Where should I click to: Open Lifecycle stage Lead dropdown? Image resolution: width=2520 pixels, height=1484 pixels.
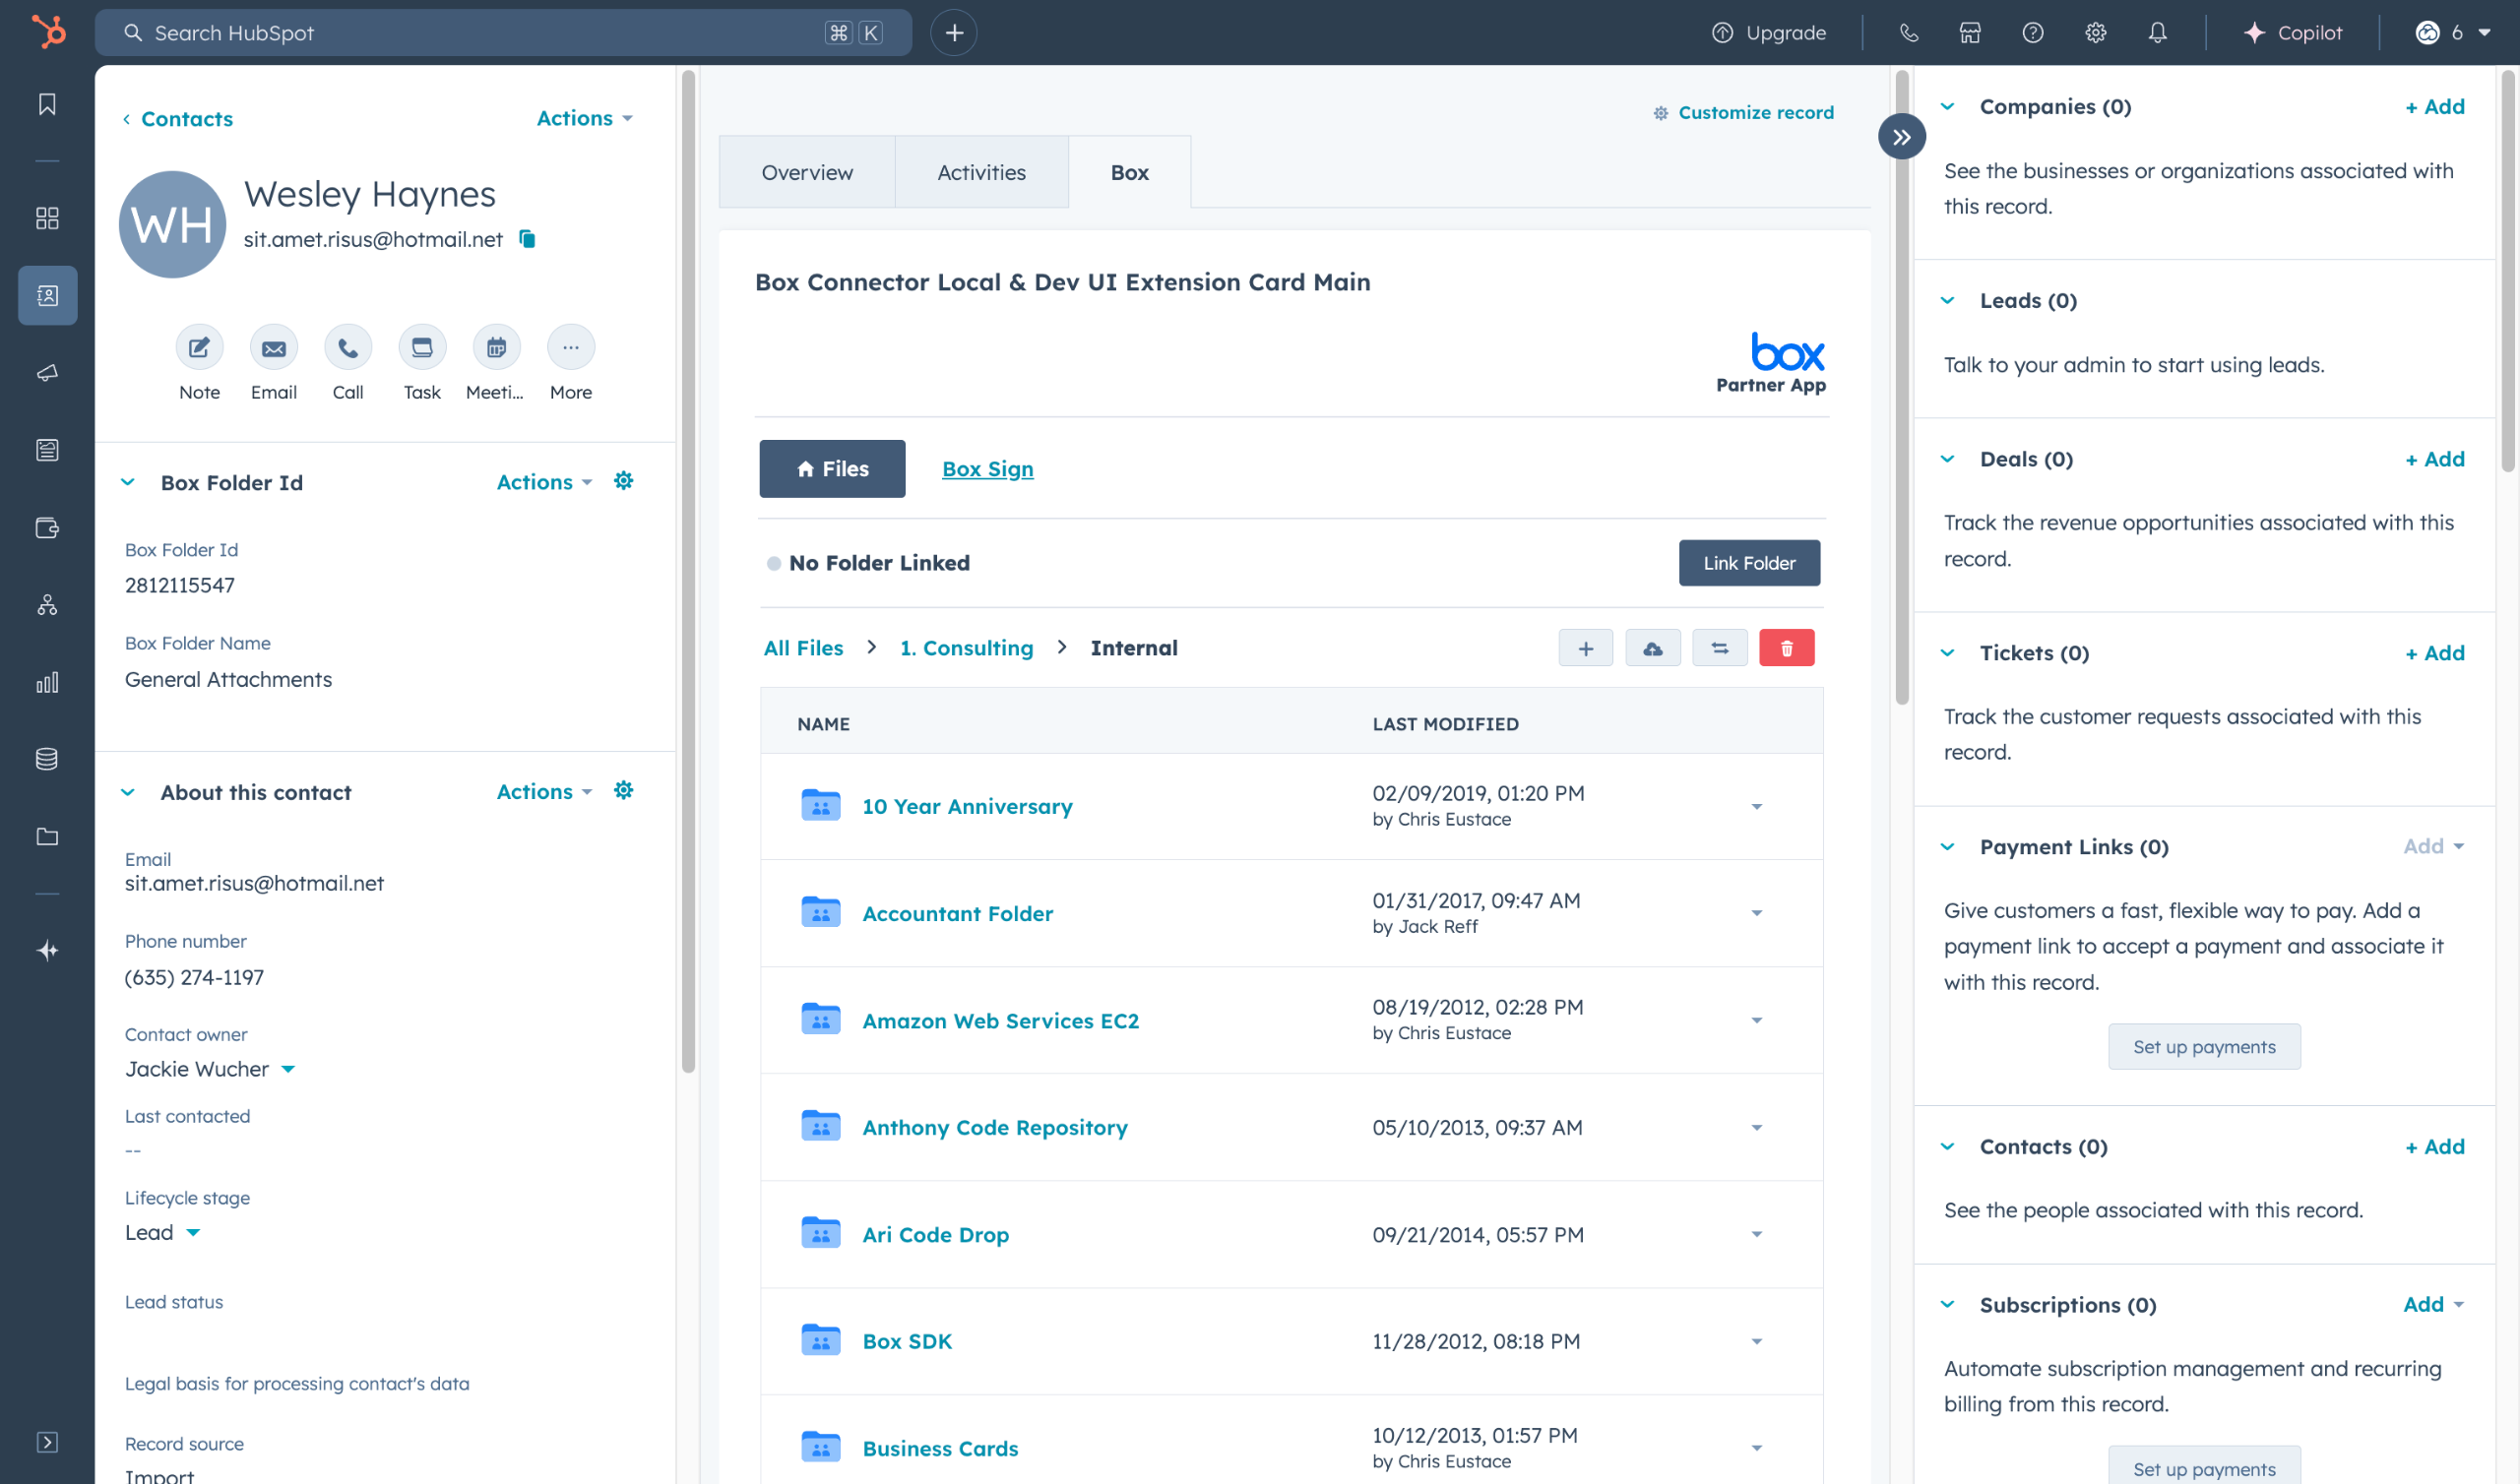pyautogui.click(x=193, y=1233)
